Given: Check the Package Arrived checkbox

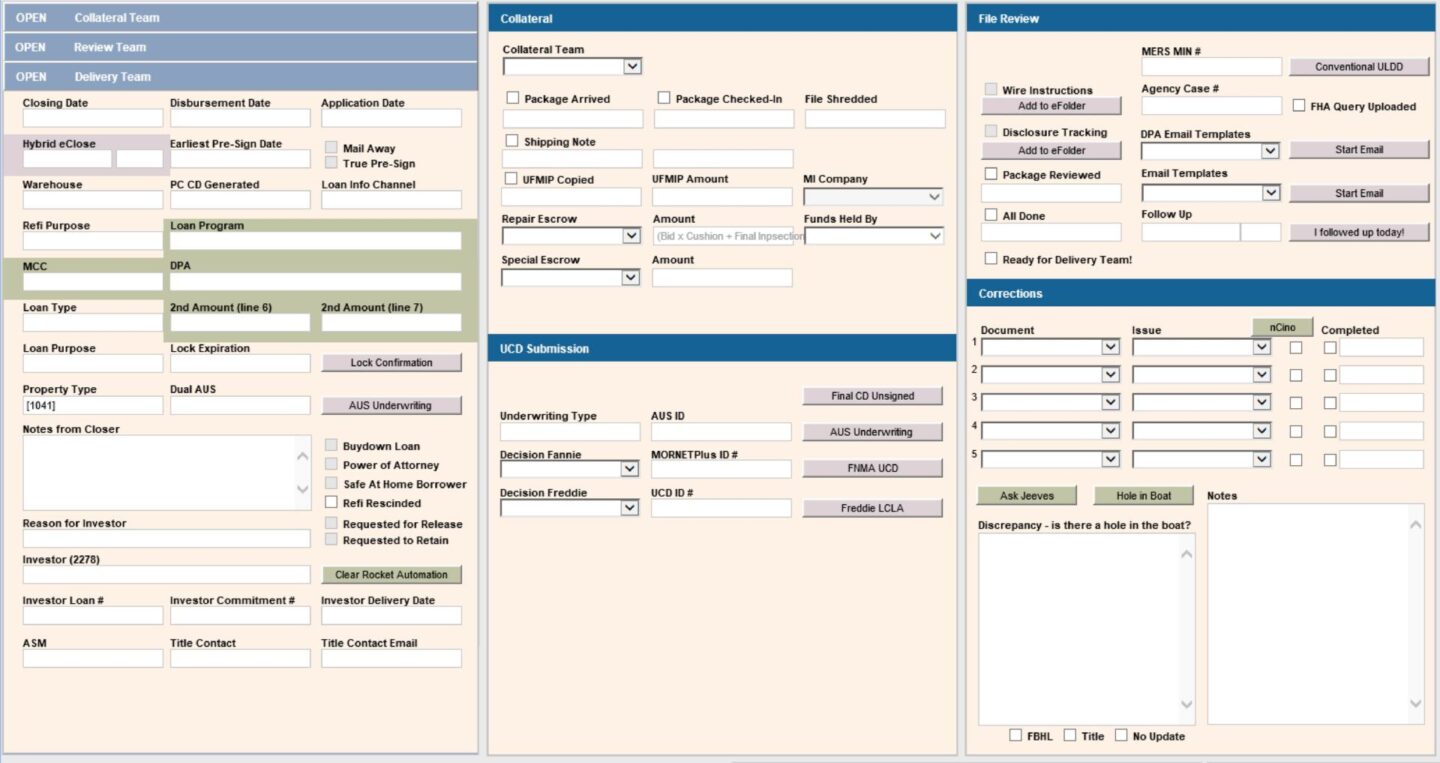Looking at the screenshot, I should 513,98.
